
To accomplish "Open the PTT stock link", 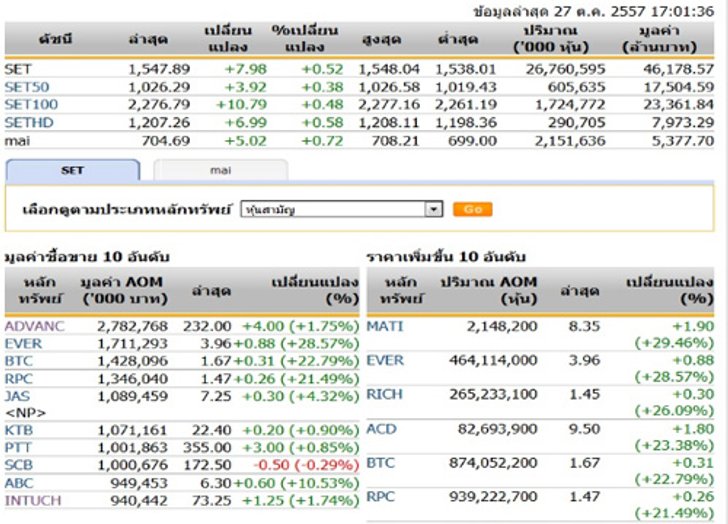I will point(18,447).
